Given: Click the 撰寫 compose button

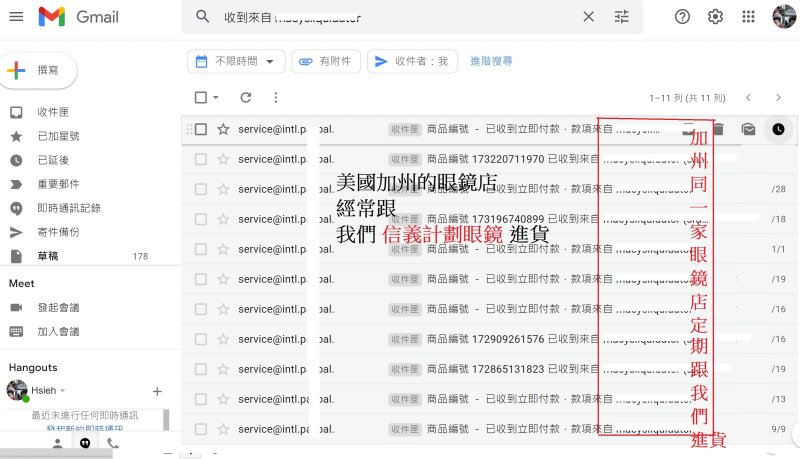Looking at the screenshot, I should pos(40,70).
